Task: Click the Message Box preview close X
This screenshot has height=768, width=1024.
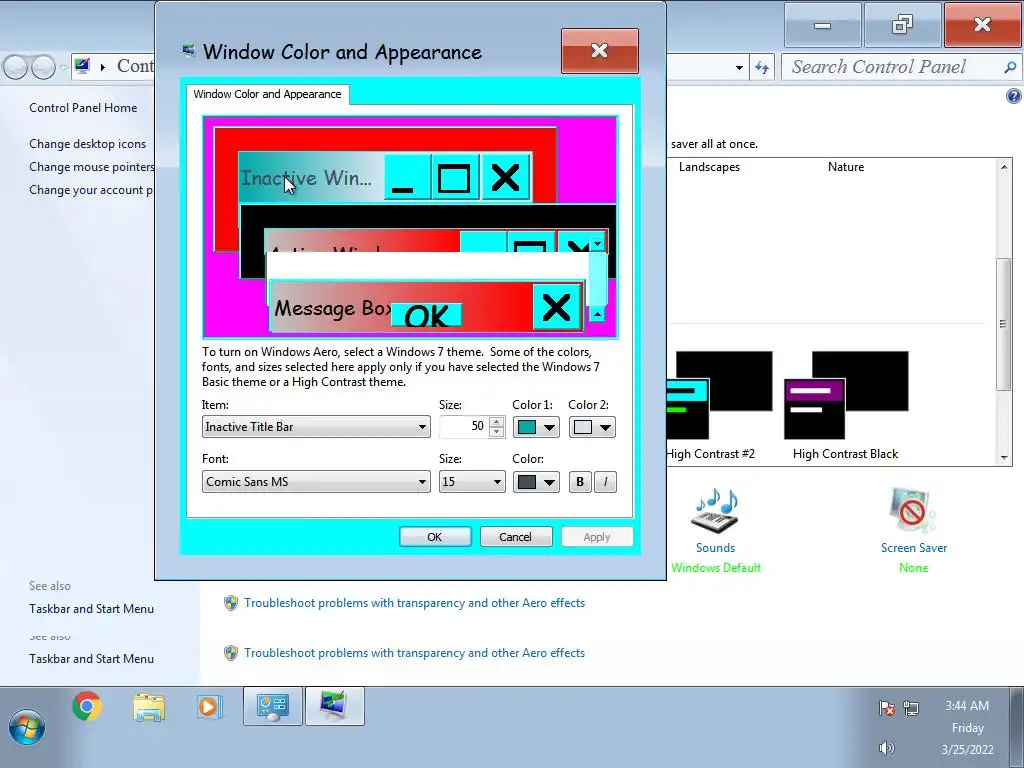Action: [x=556, y=307]
